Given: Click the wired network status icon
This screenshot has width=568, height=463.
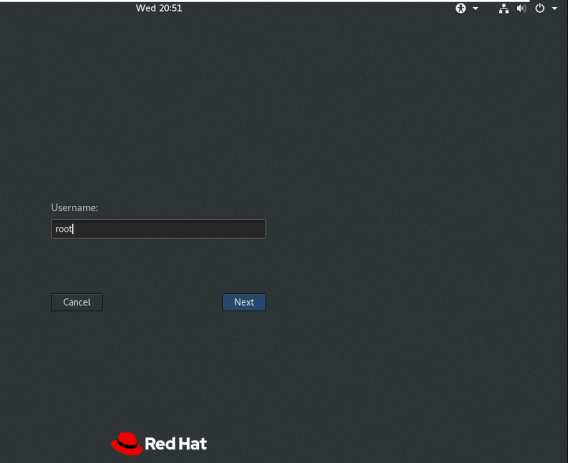Looking at the screenshot, I should point(504,8).
